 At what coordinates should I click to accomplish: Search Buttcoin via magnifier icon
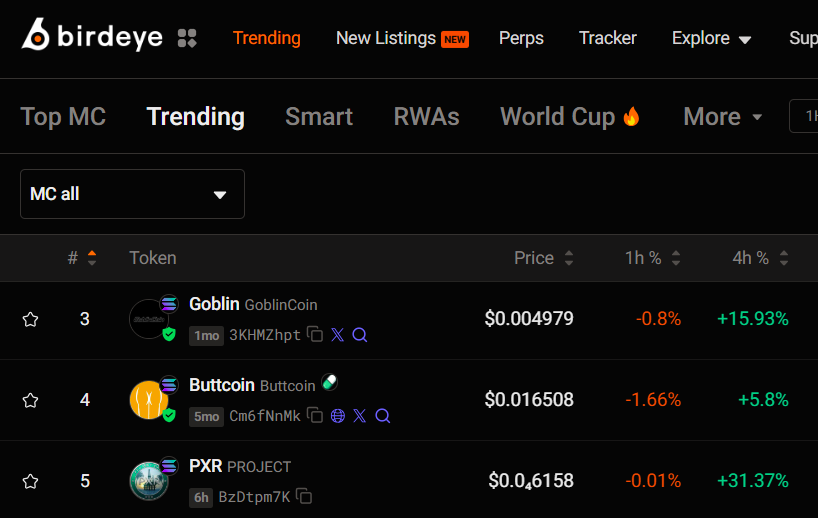tap(383, 416)
